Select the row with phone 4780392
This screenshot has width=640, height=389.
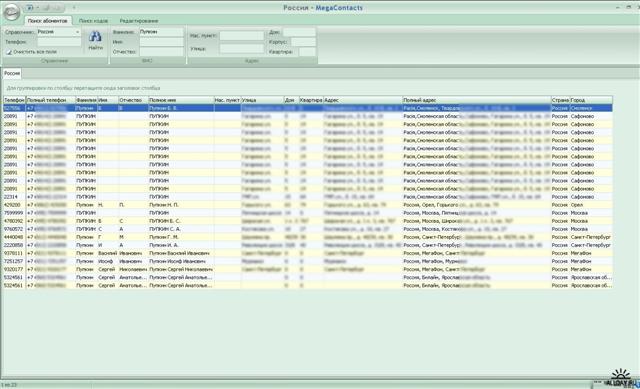(x=308, y=221)
